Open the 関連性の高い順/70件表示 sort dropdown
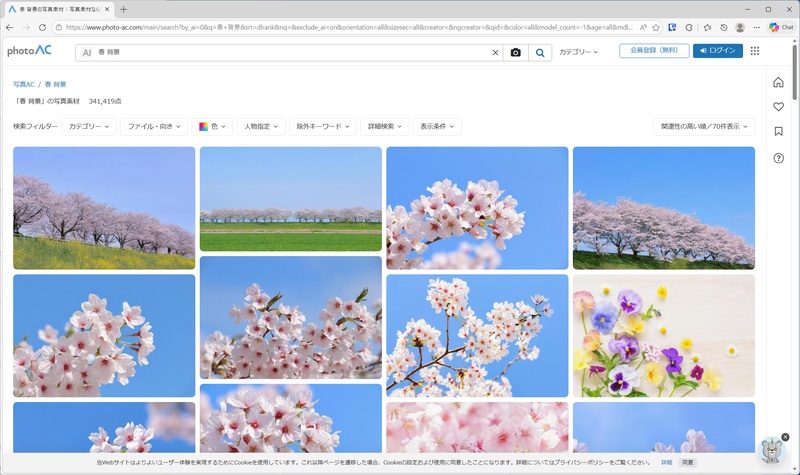Viewport: 800px width, 475px height. (x=704, y=127)
